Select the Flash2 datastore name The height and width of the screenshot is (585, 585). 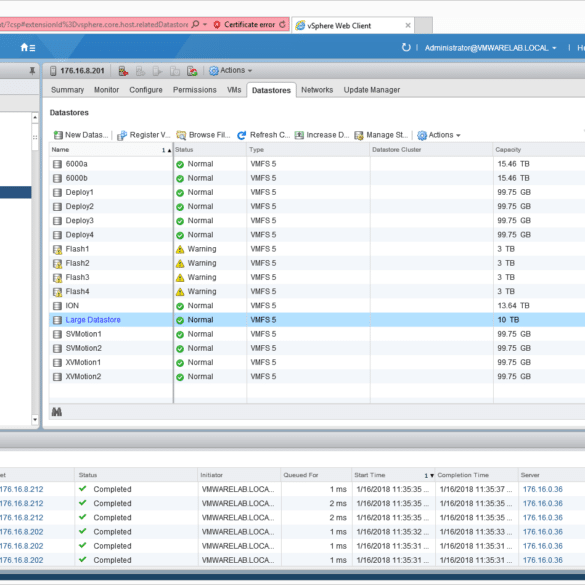[78, 263]
